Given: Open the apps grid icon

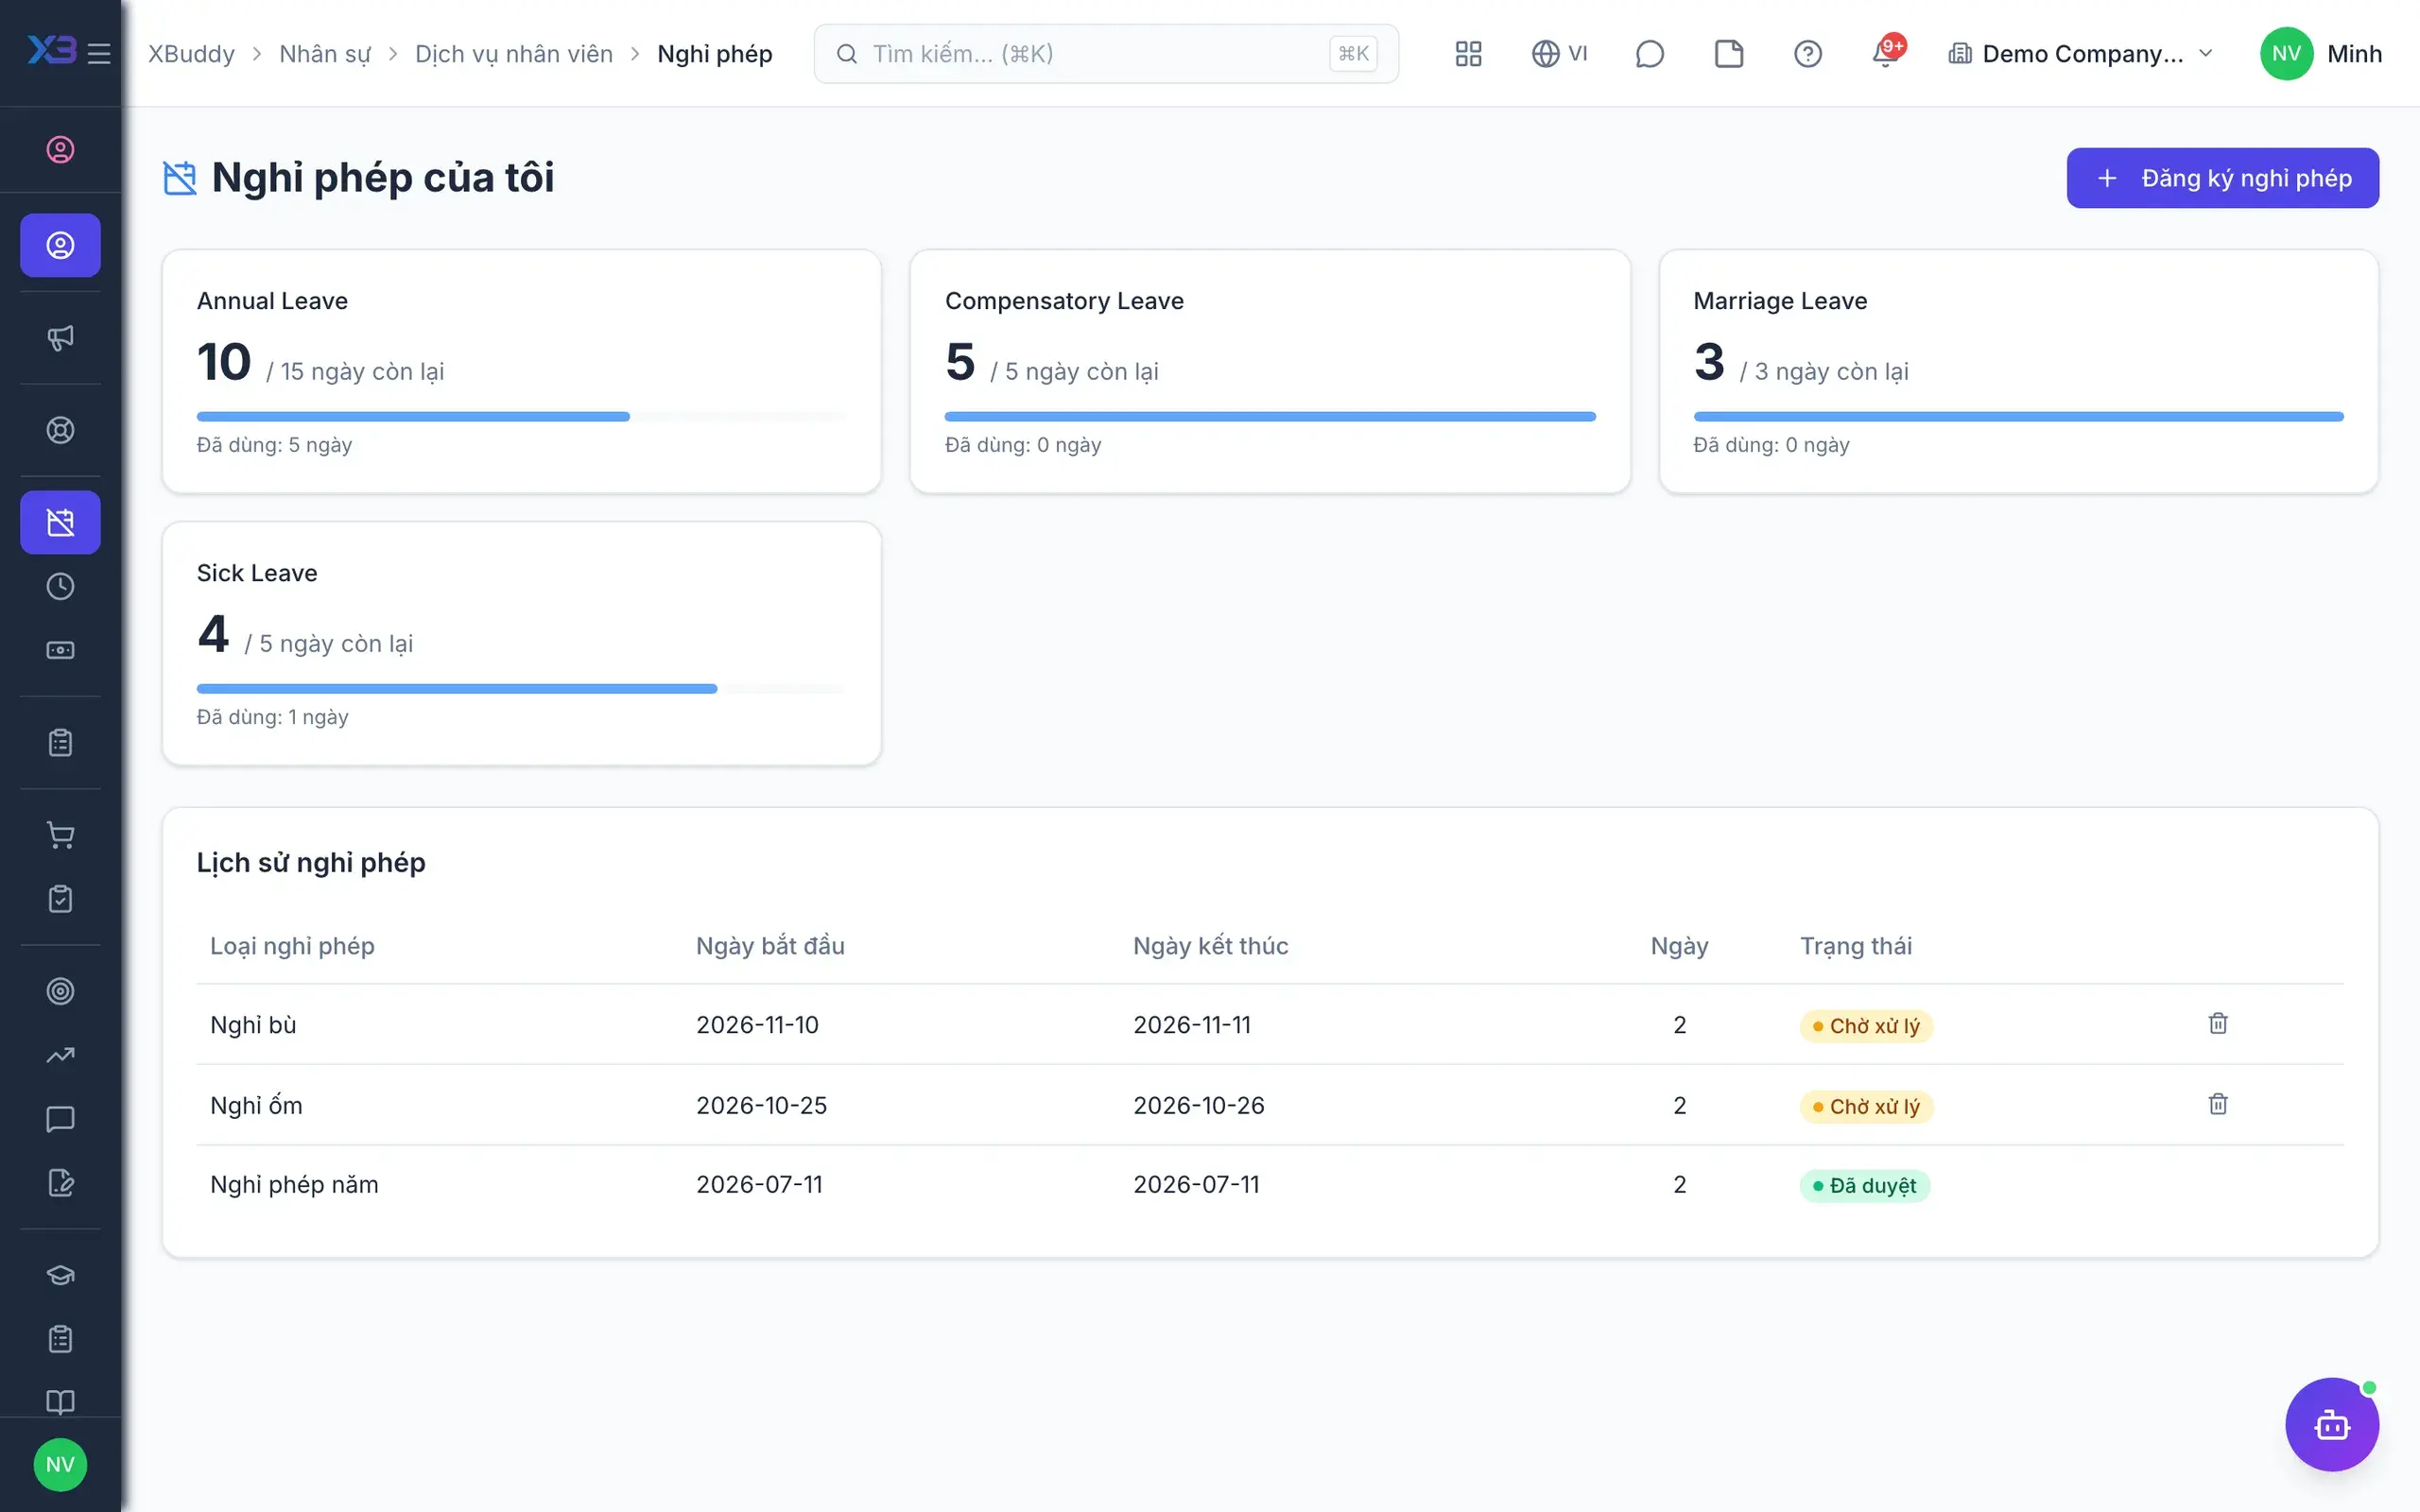Looking at the screenshot, I should tap(1468, 53).
